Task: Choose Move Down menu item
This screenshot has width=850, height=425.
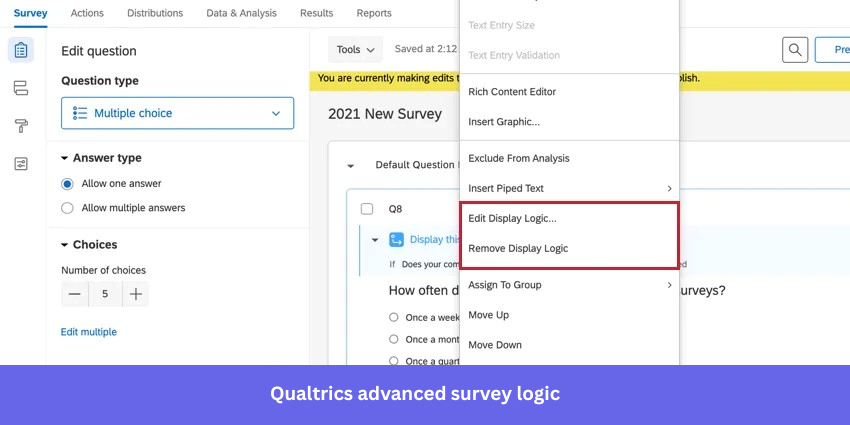Action: coord(569,345)
